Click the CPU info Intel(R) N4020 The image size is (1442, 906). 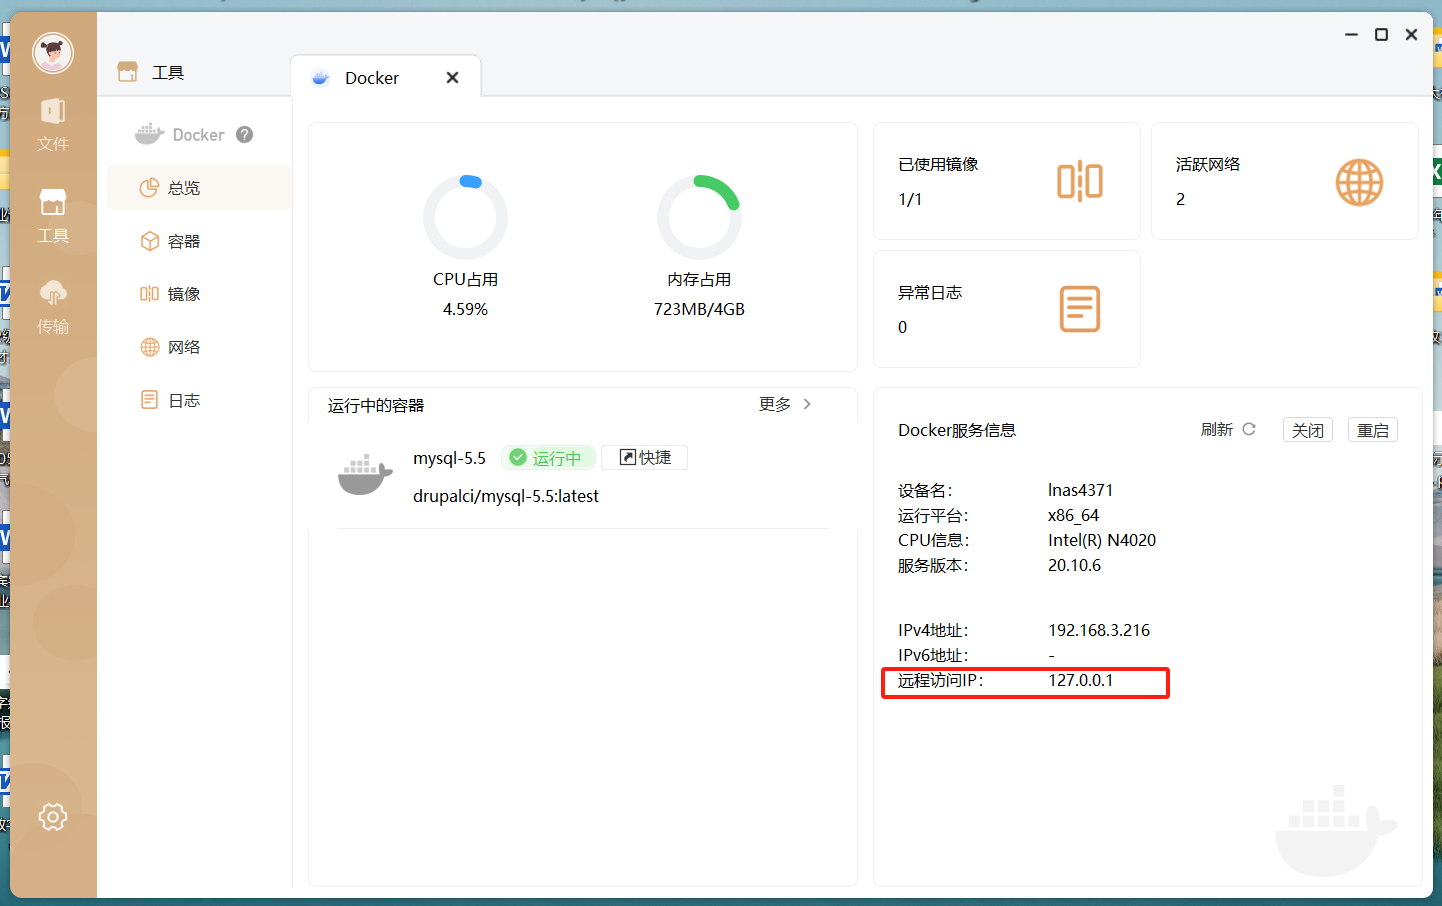[x=1102, y=540]
